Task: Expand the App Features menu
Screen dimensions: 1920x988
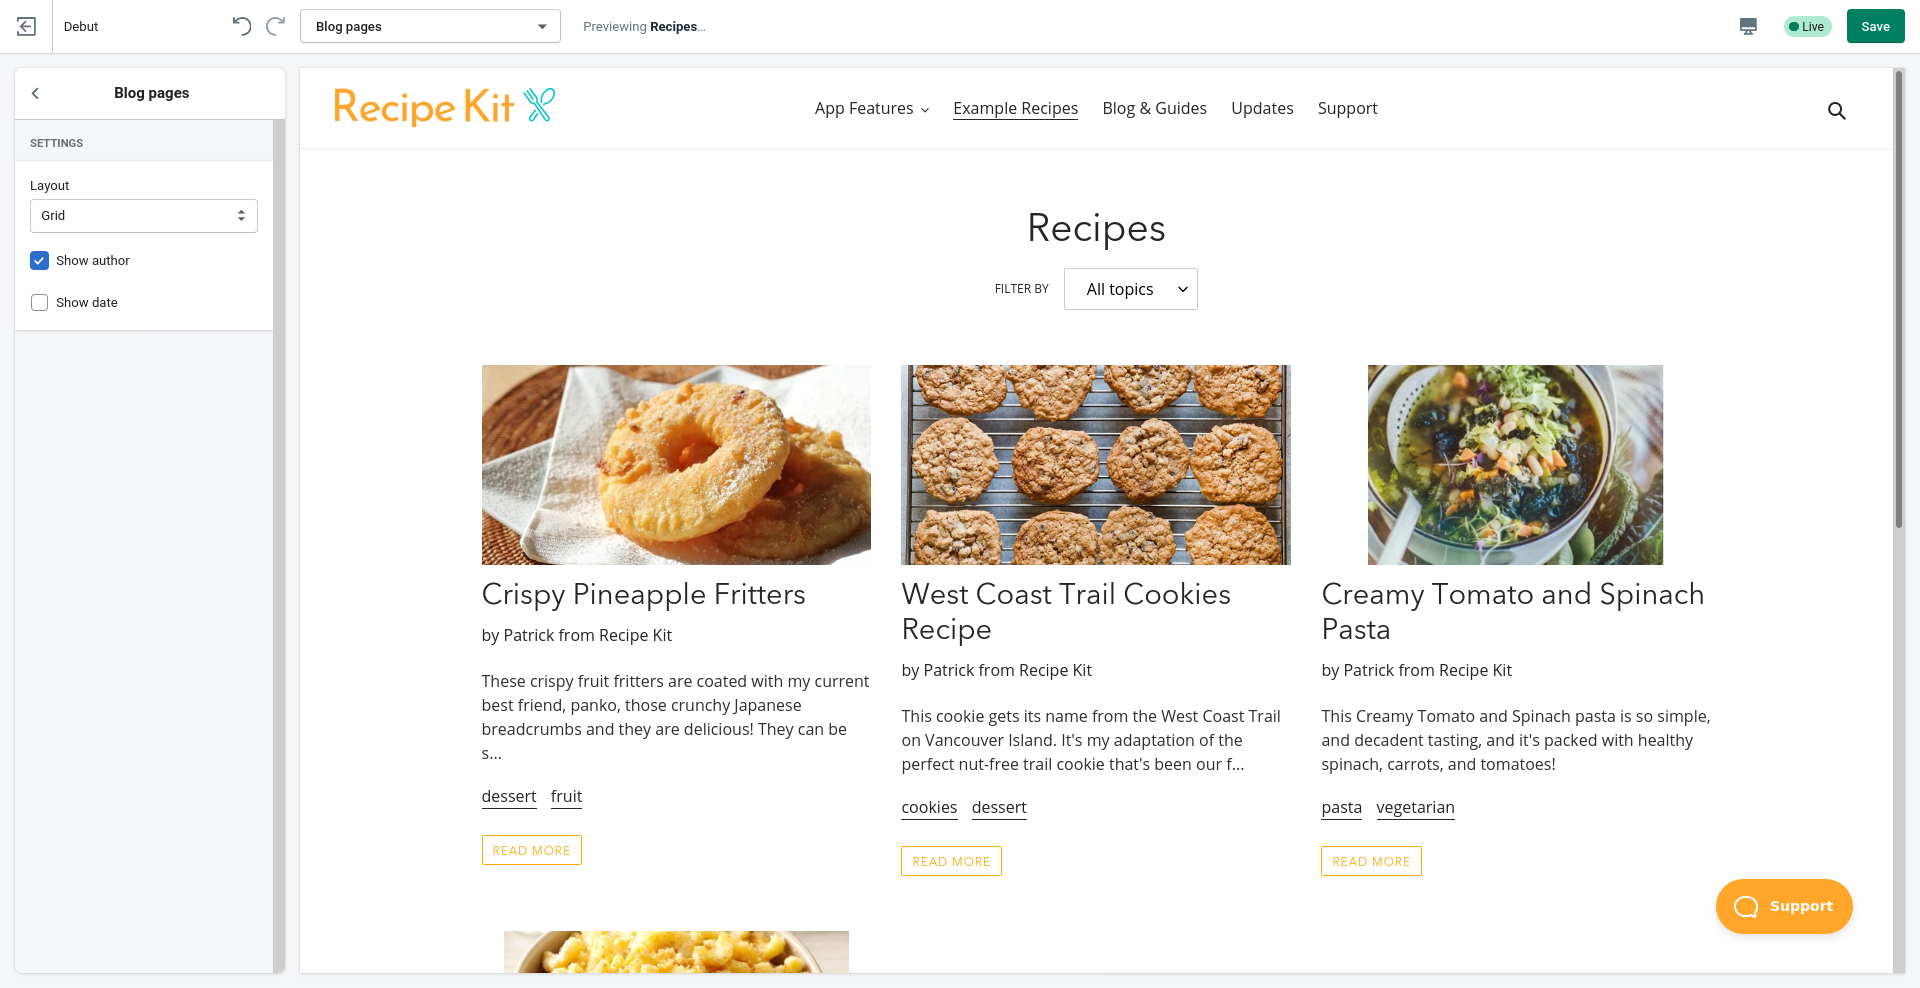Action: [872, 109]
